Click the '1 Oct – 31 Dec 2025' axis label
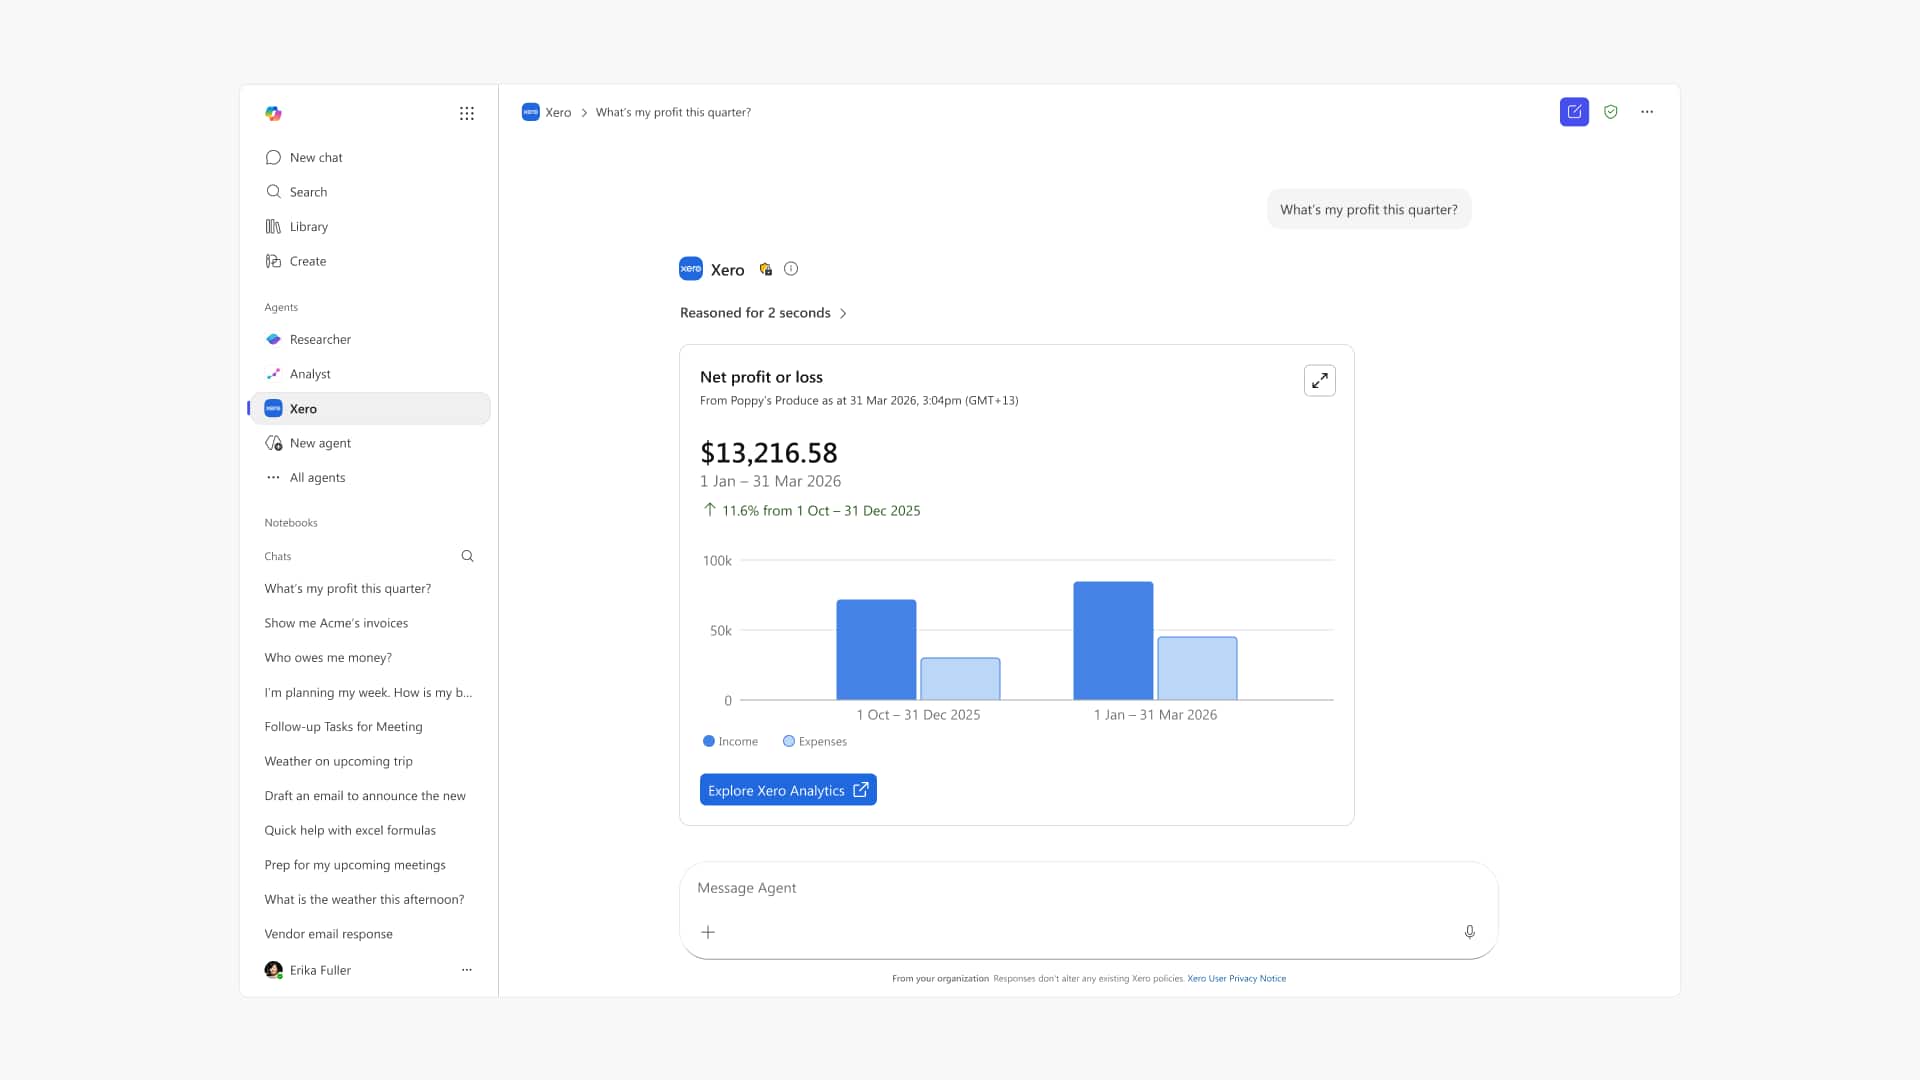Image resolution: width=1920 pixels, height=1080 pixels. (x=918, y=715)
